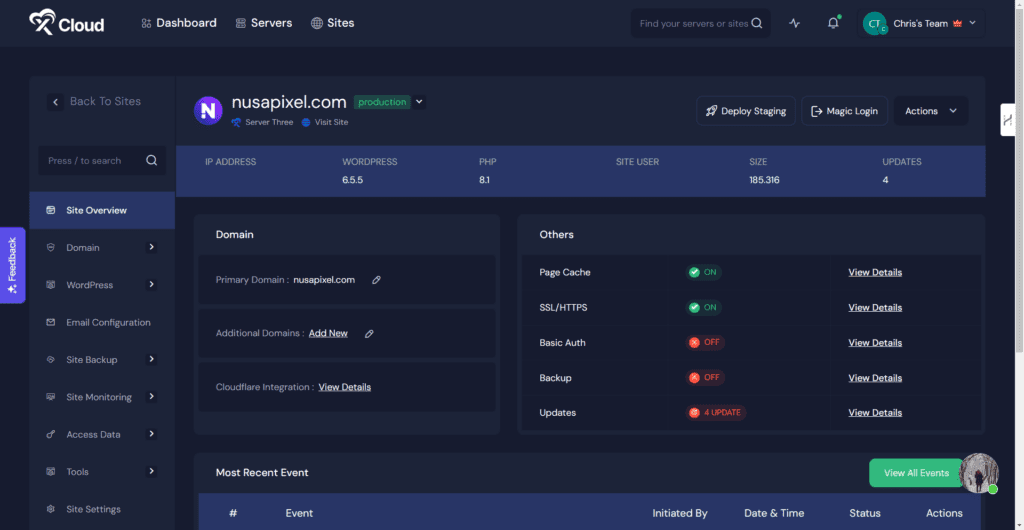
Task: Open Cloudflare Integration View Details link
Action: 344,387
